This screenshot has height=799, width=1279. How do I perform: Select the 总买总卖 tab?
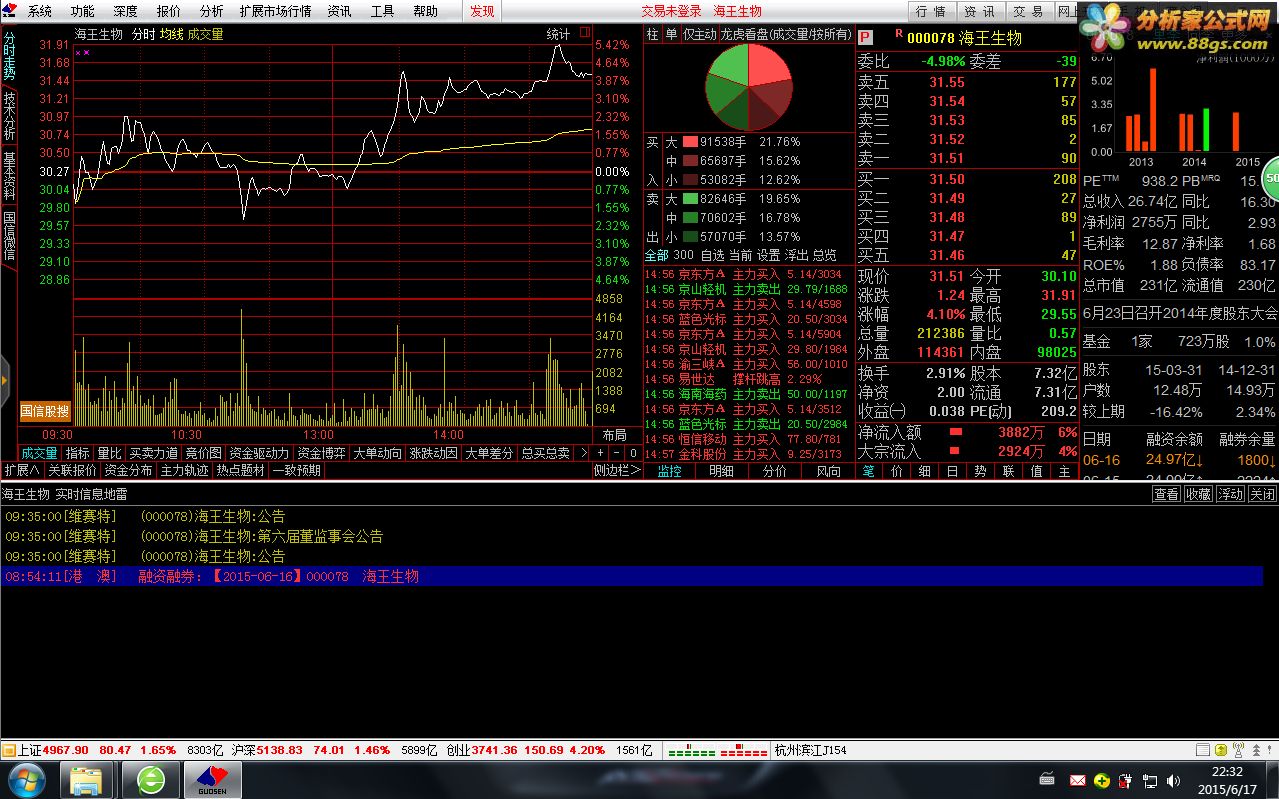545,453
